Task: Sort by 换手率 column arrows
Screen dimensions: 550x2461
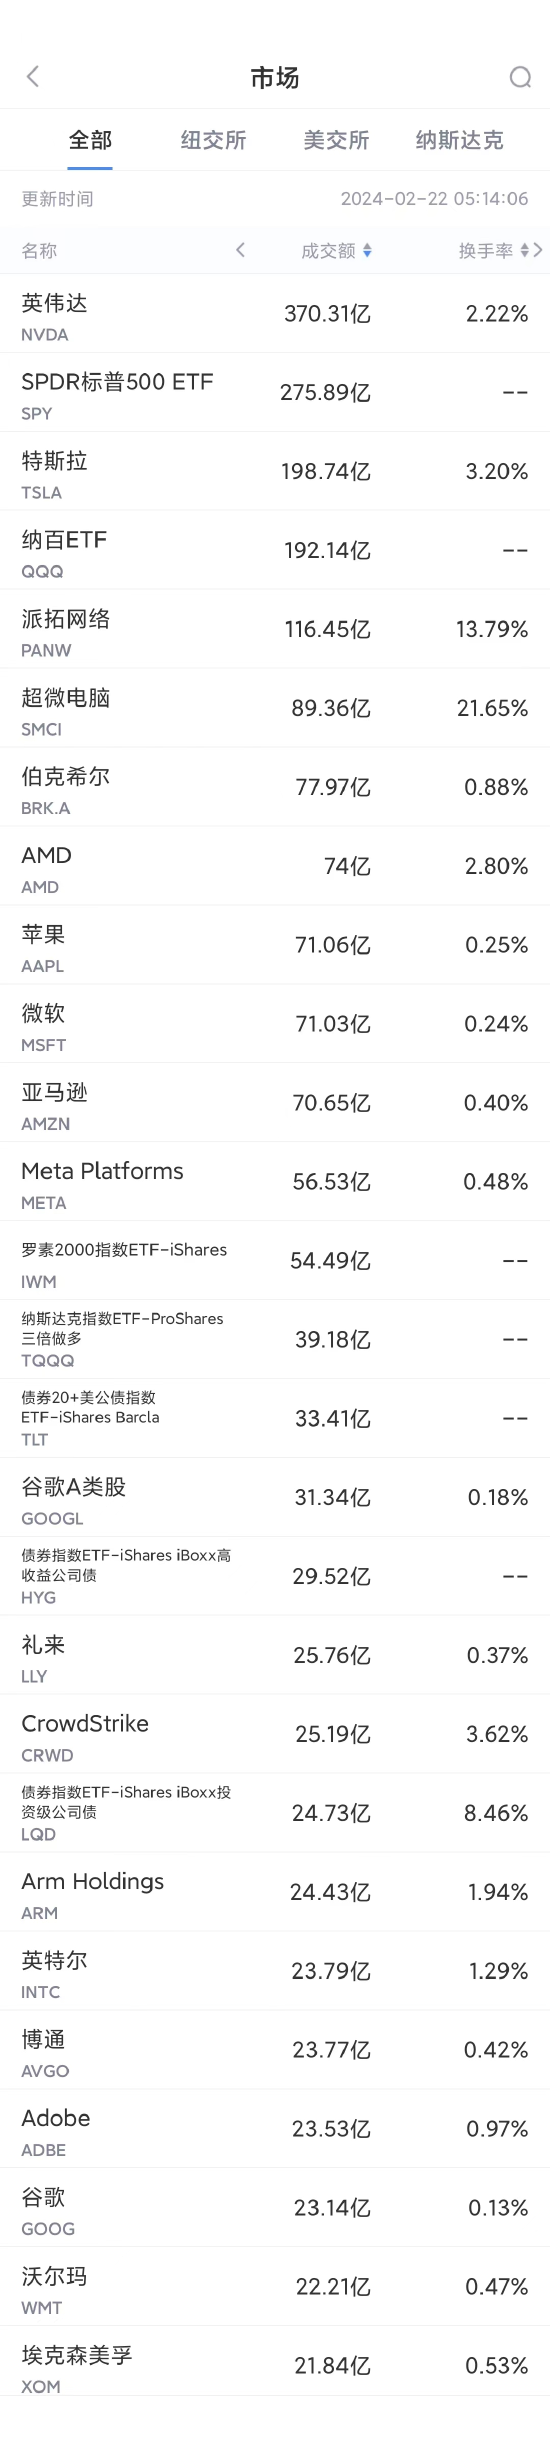Action: click(525, 251)
